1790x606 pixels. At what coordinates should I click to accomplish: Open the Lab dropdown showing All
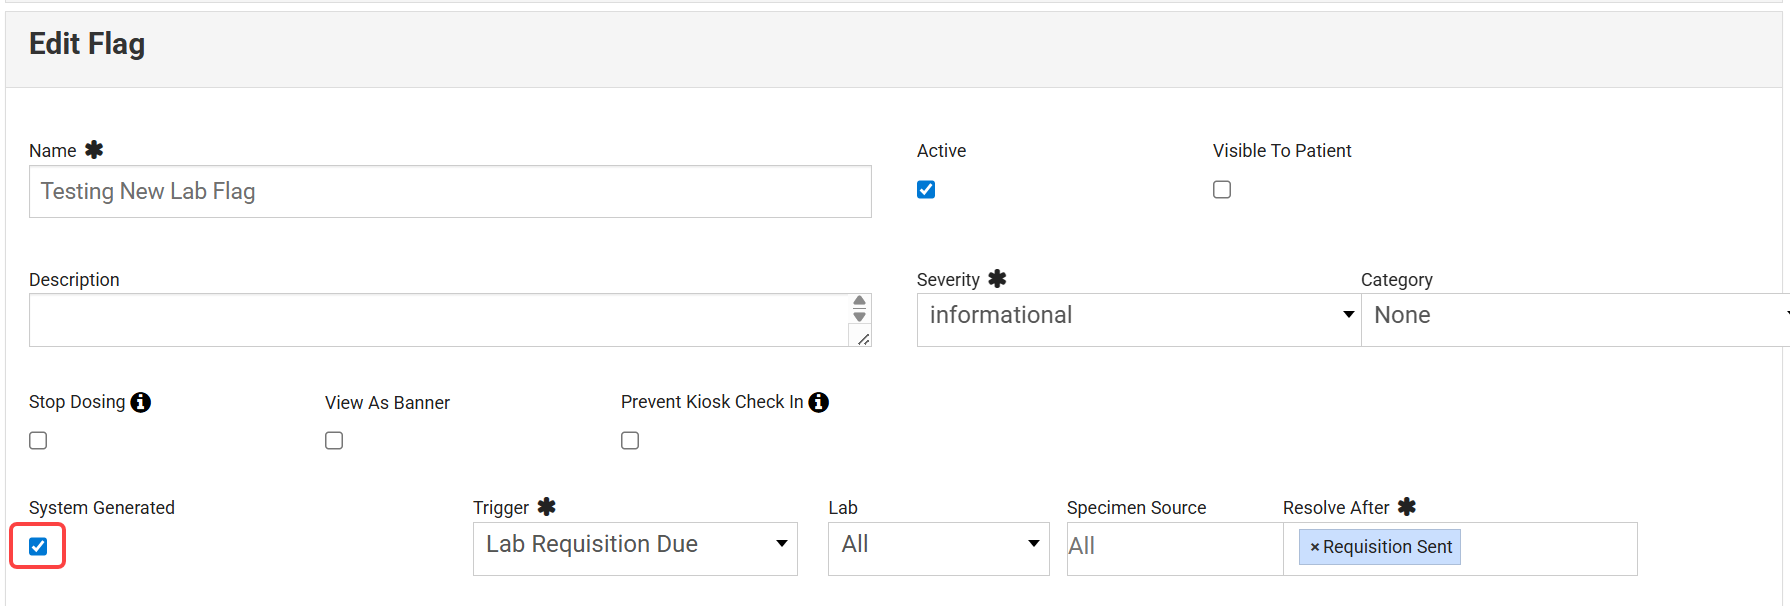click(x=939, y=549)
